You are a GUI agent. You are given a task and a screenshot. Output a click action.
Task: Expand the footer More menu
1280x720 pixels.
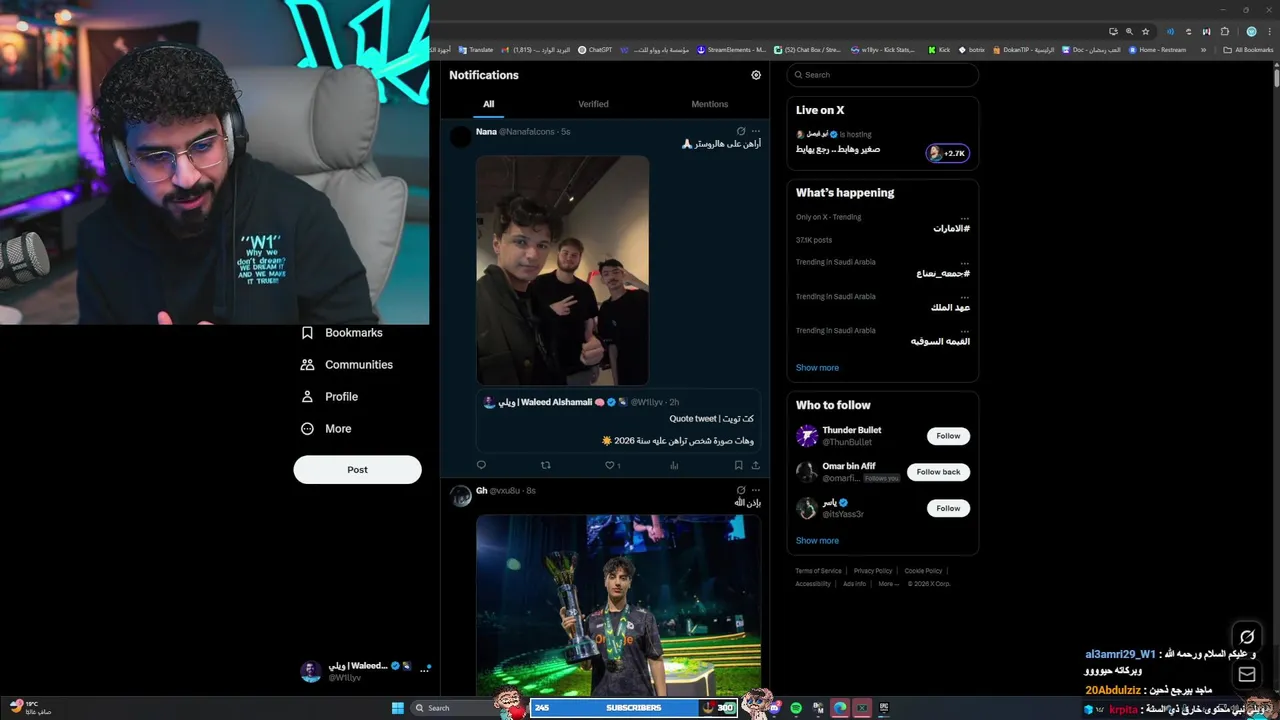pyautogui.click(x=887, y=584)
